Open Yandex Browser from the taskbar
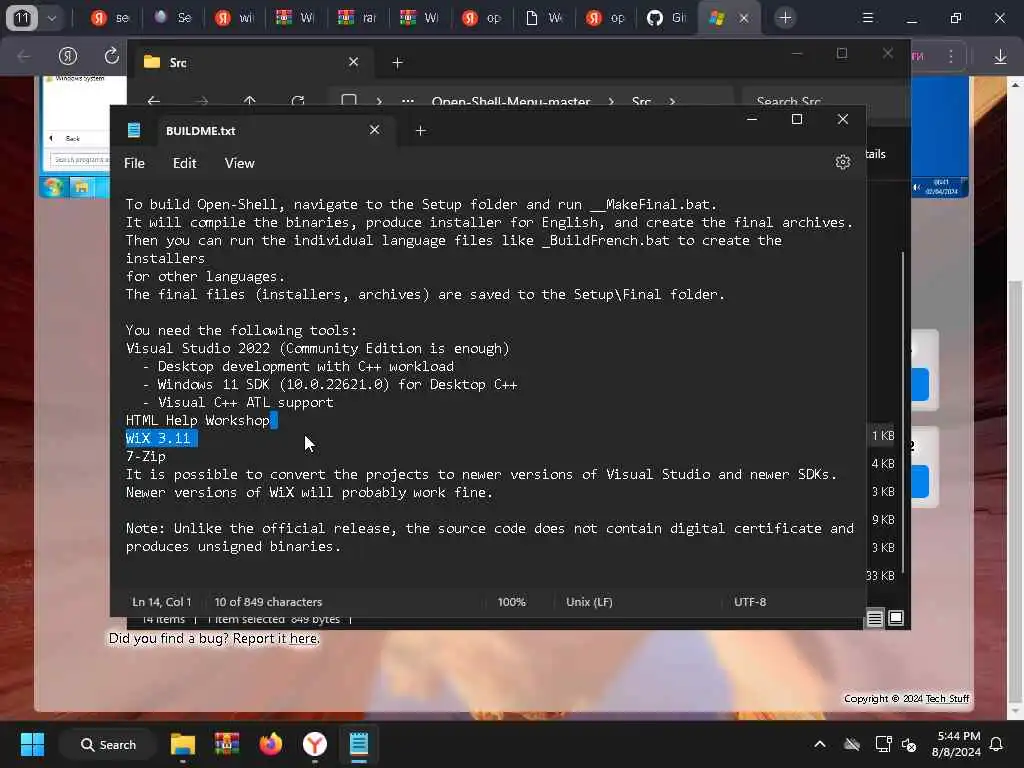The height and width of the screenshot is (768, 1024). point(315,744)
